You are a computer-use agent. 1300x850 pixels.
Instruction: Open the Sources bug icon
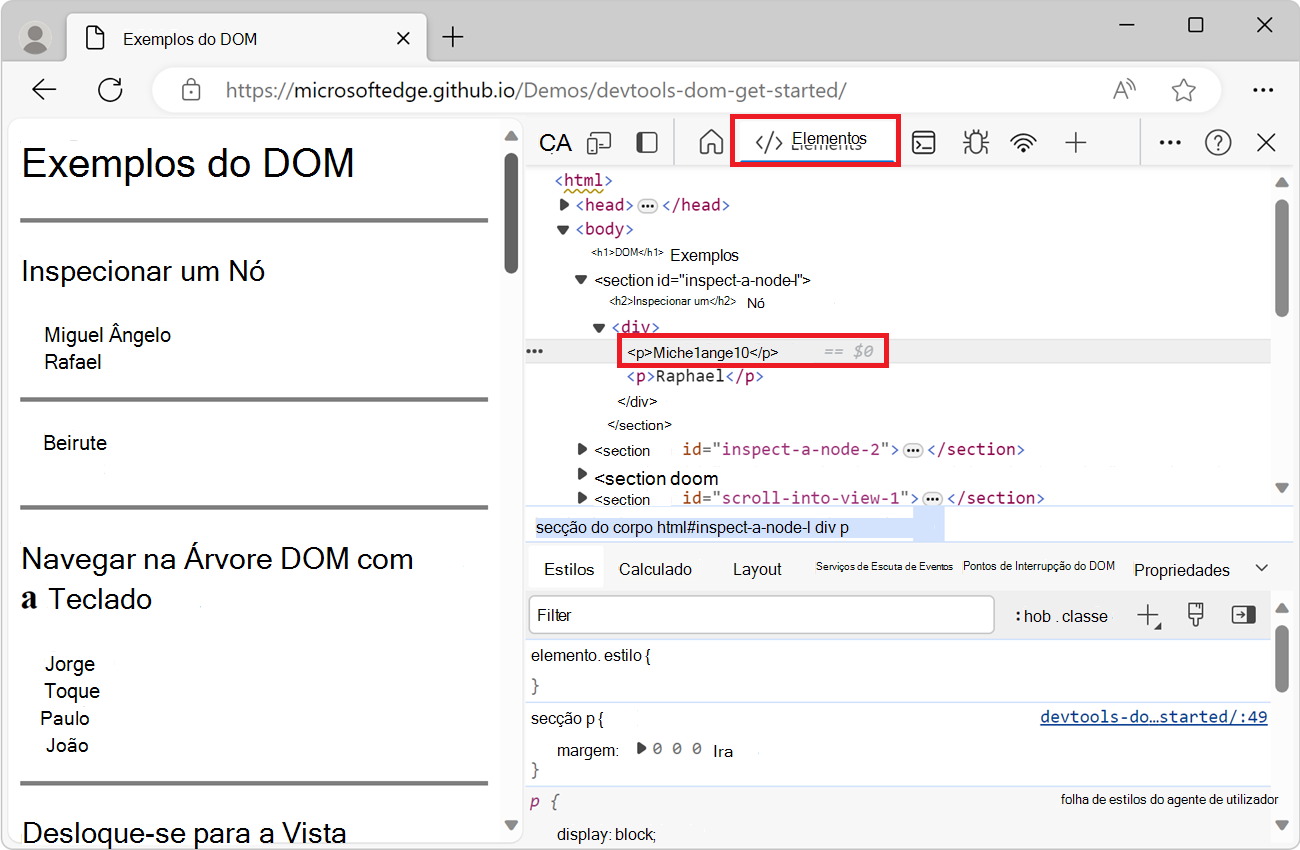(975, 143)
